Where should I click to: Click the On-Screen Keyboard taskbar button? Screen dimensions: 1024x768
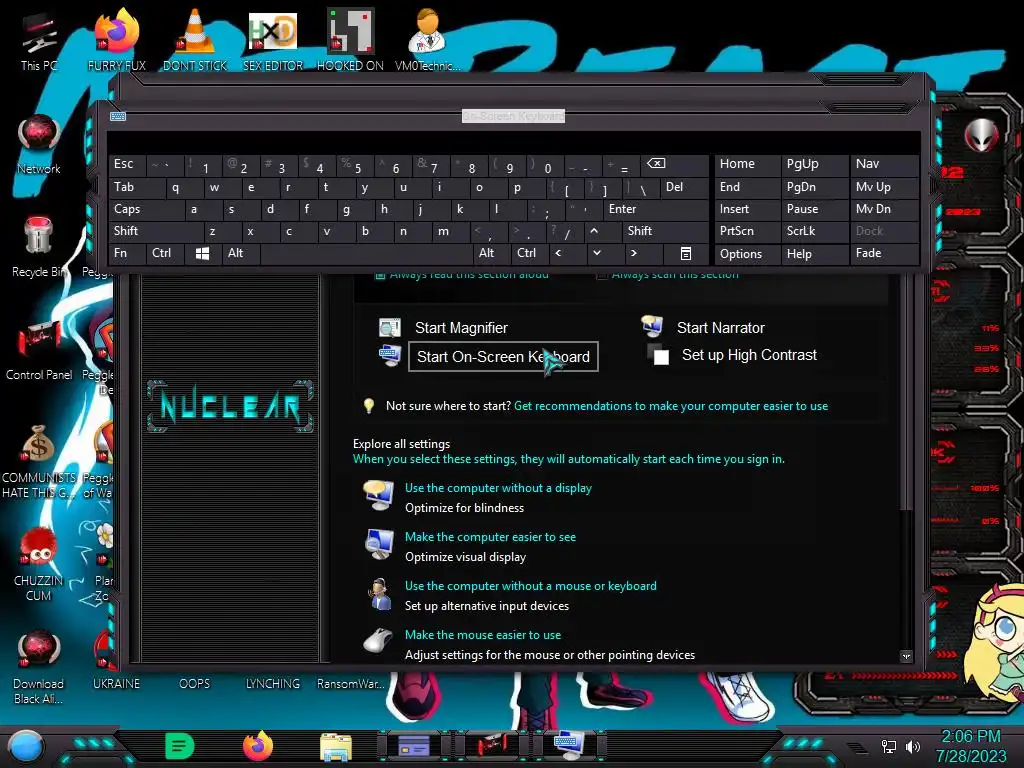(569, 745)
